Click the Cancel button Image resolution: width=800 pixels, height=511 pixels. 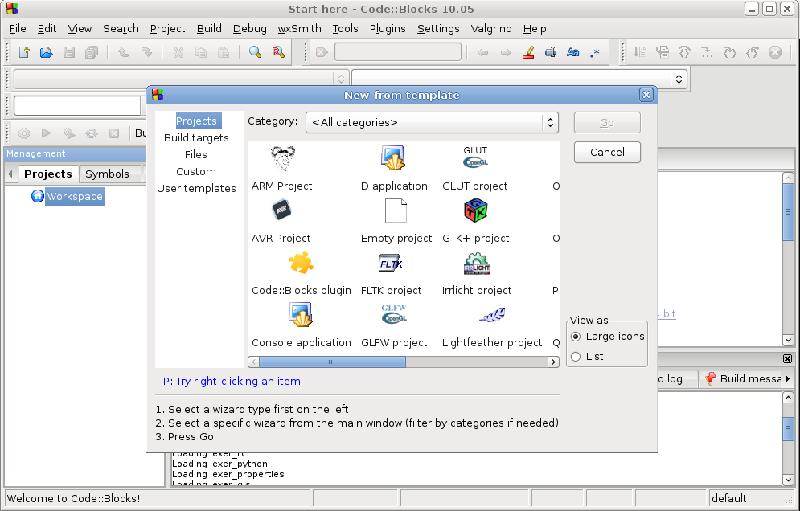pos(607,152)
